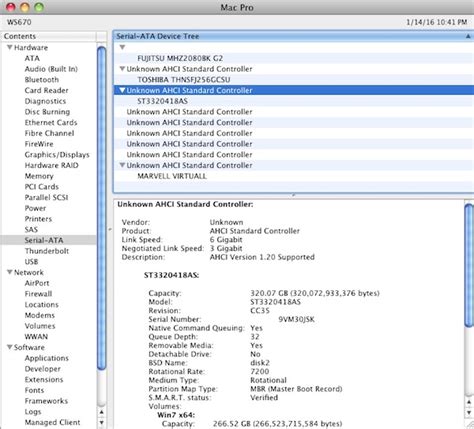Collapse the highlighted AHCI controller triangle
The height and width of the screenshot is (429, 474).
point(122,90)
